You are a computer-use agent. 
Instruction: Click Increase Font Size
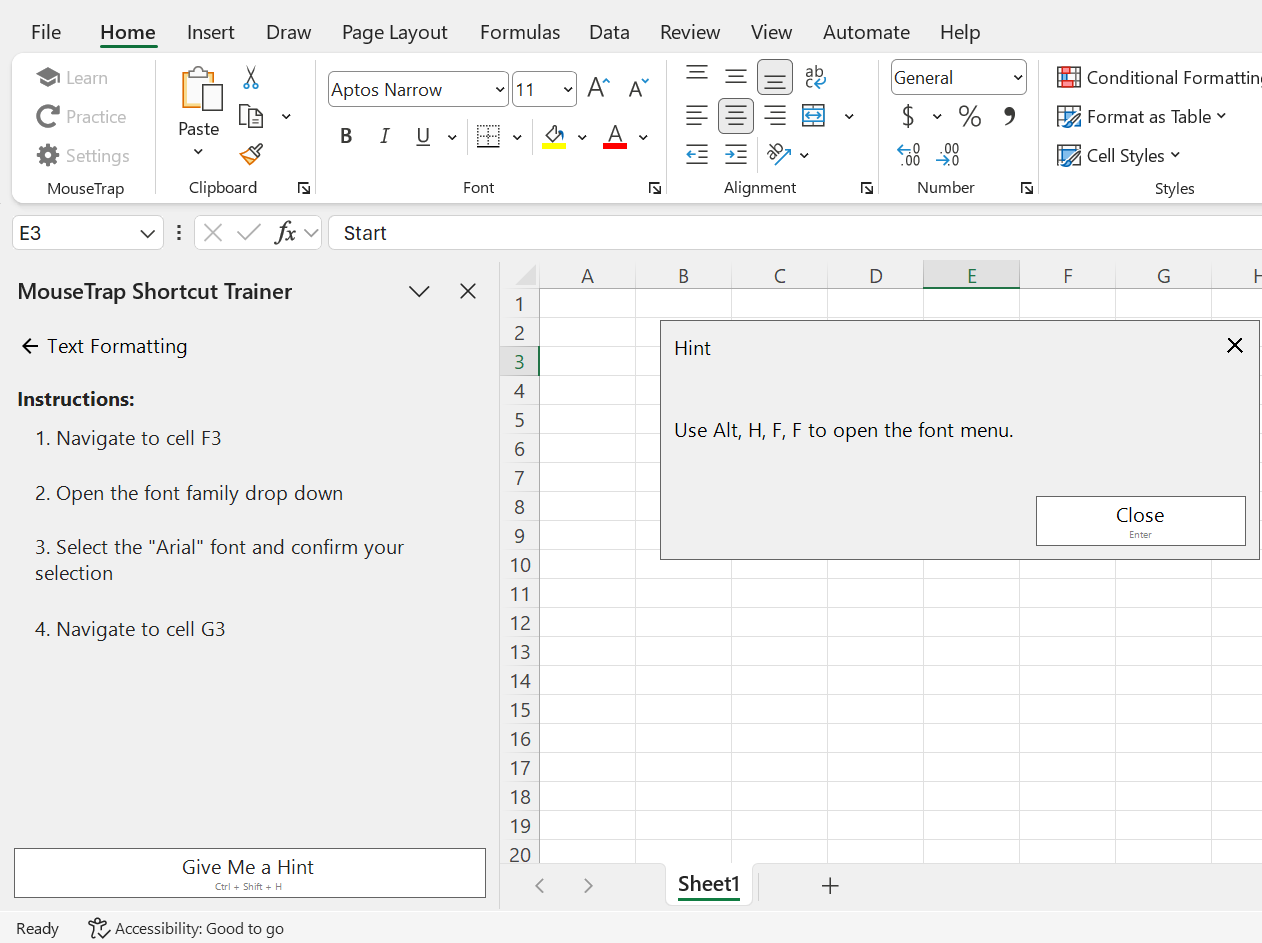point(597,87)
